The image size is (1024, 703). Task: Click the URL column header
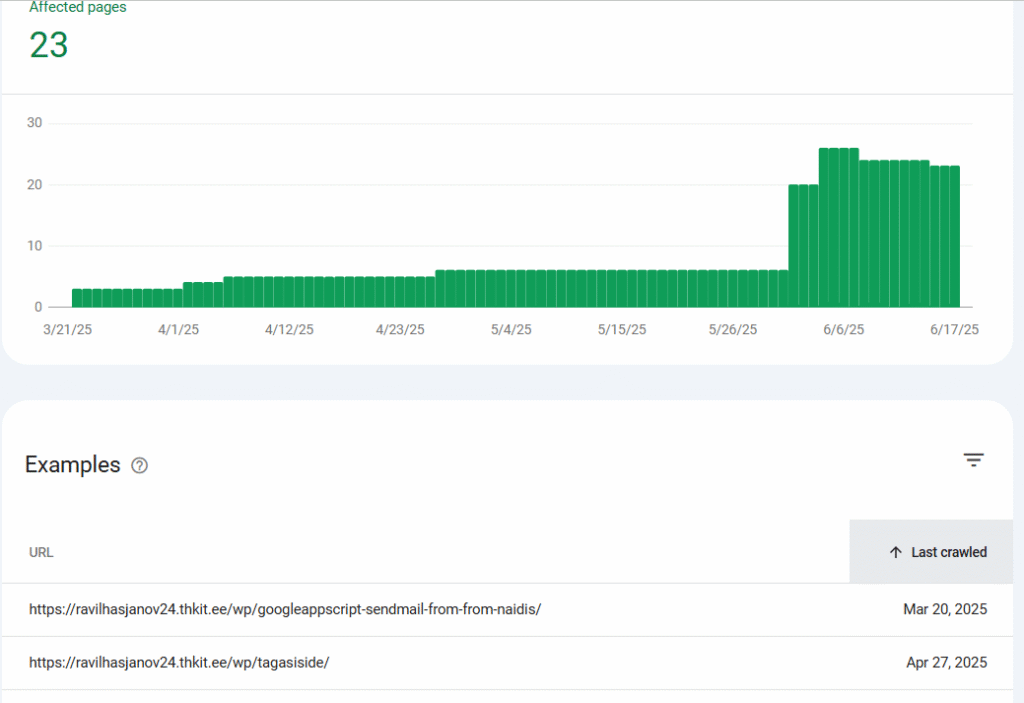point(41,552)
